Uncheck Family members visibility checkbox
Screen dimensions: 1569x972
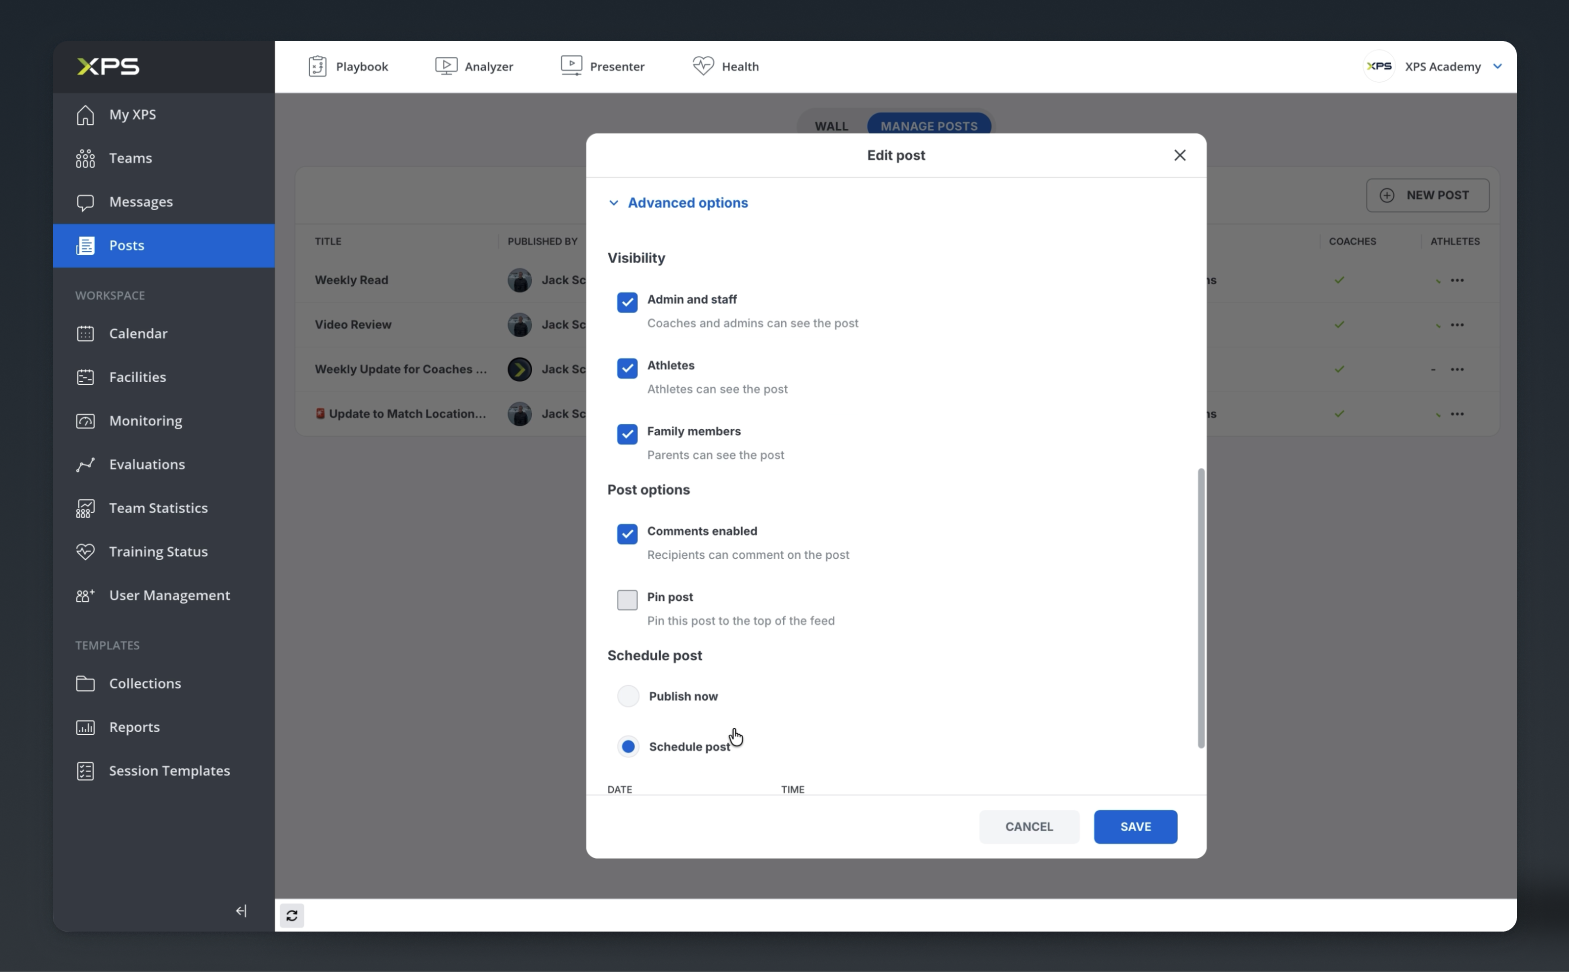[627, 434]
